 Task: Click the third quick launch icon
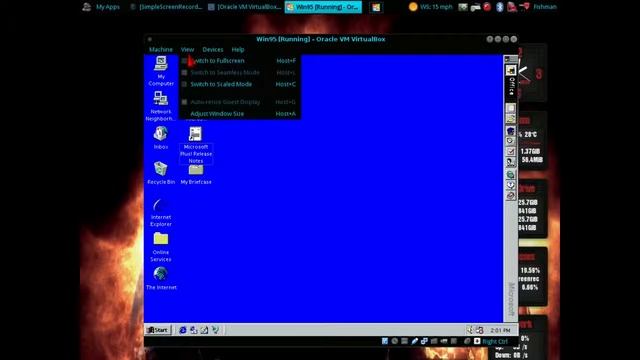tap(204, 330)
